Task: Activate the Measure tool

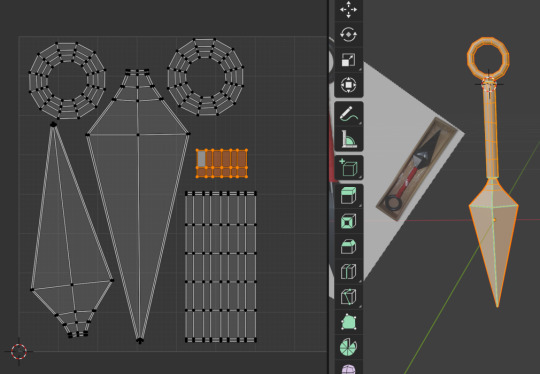Action: [x=349, y=139]
